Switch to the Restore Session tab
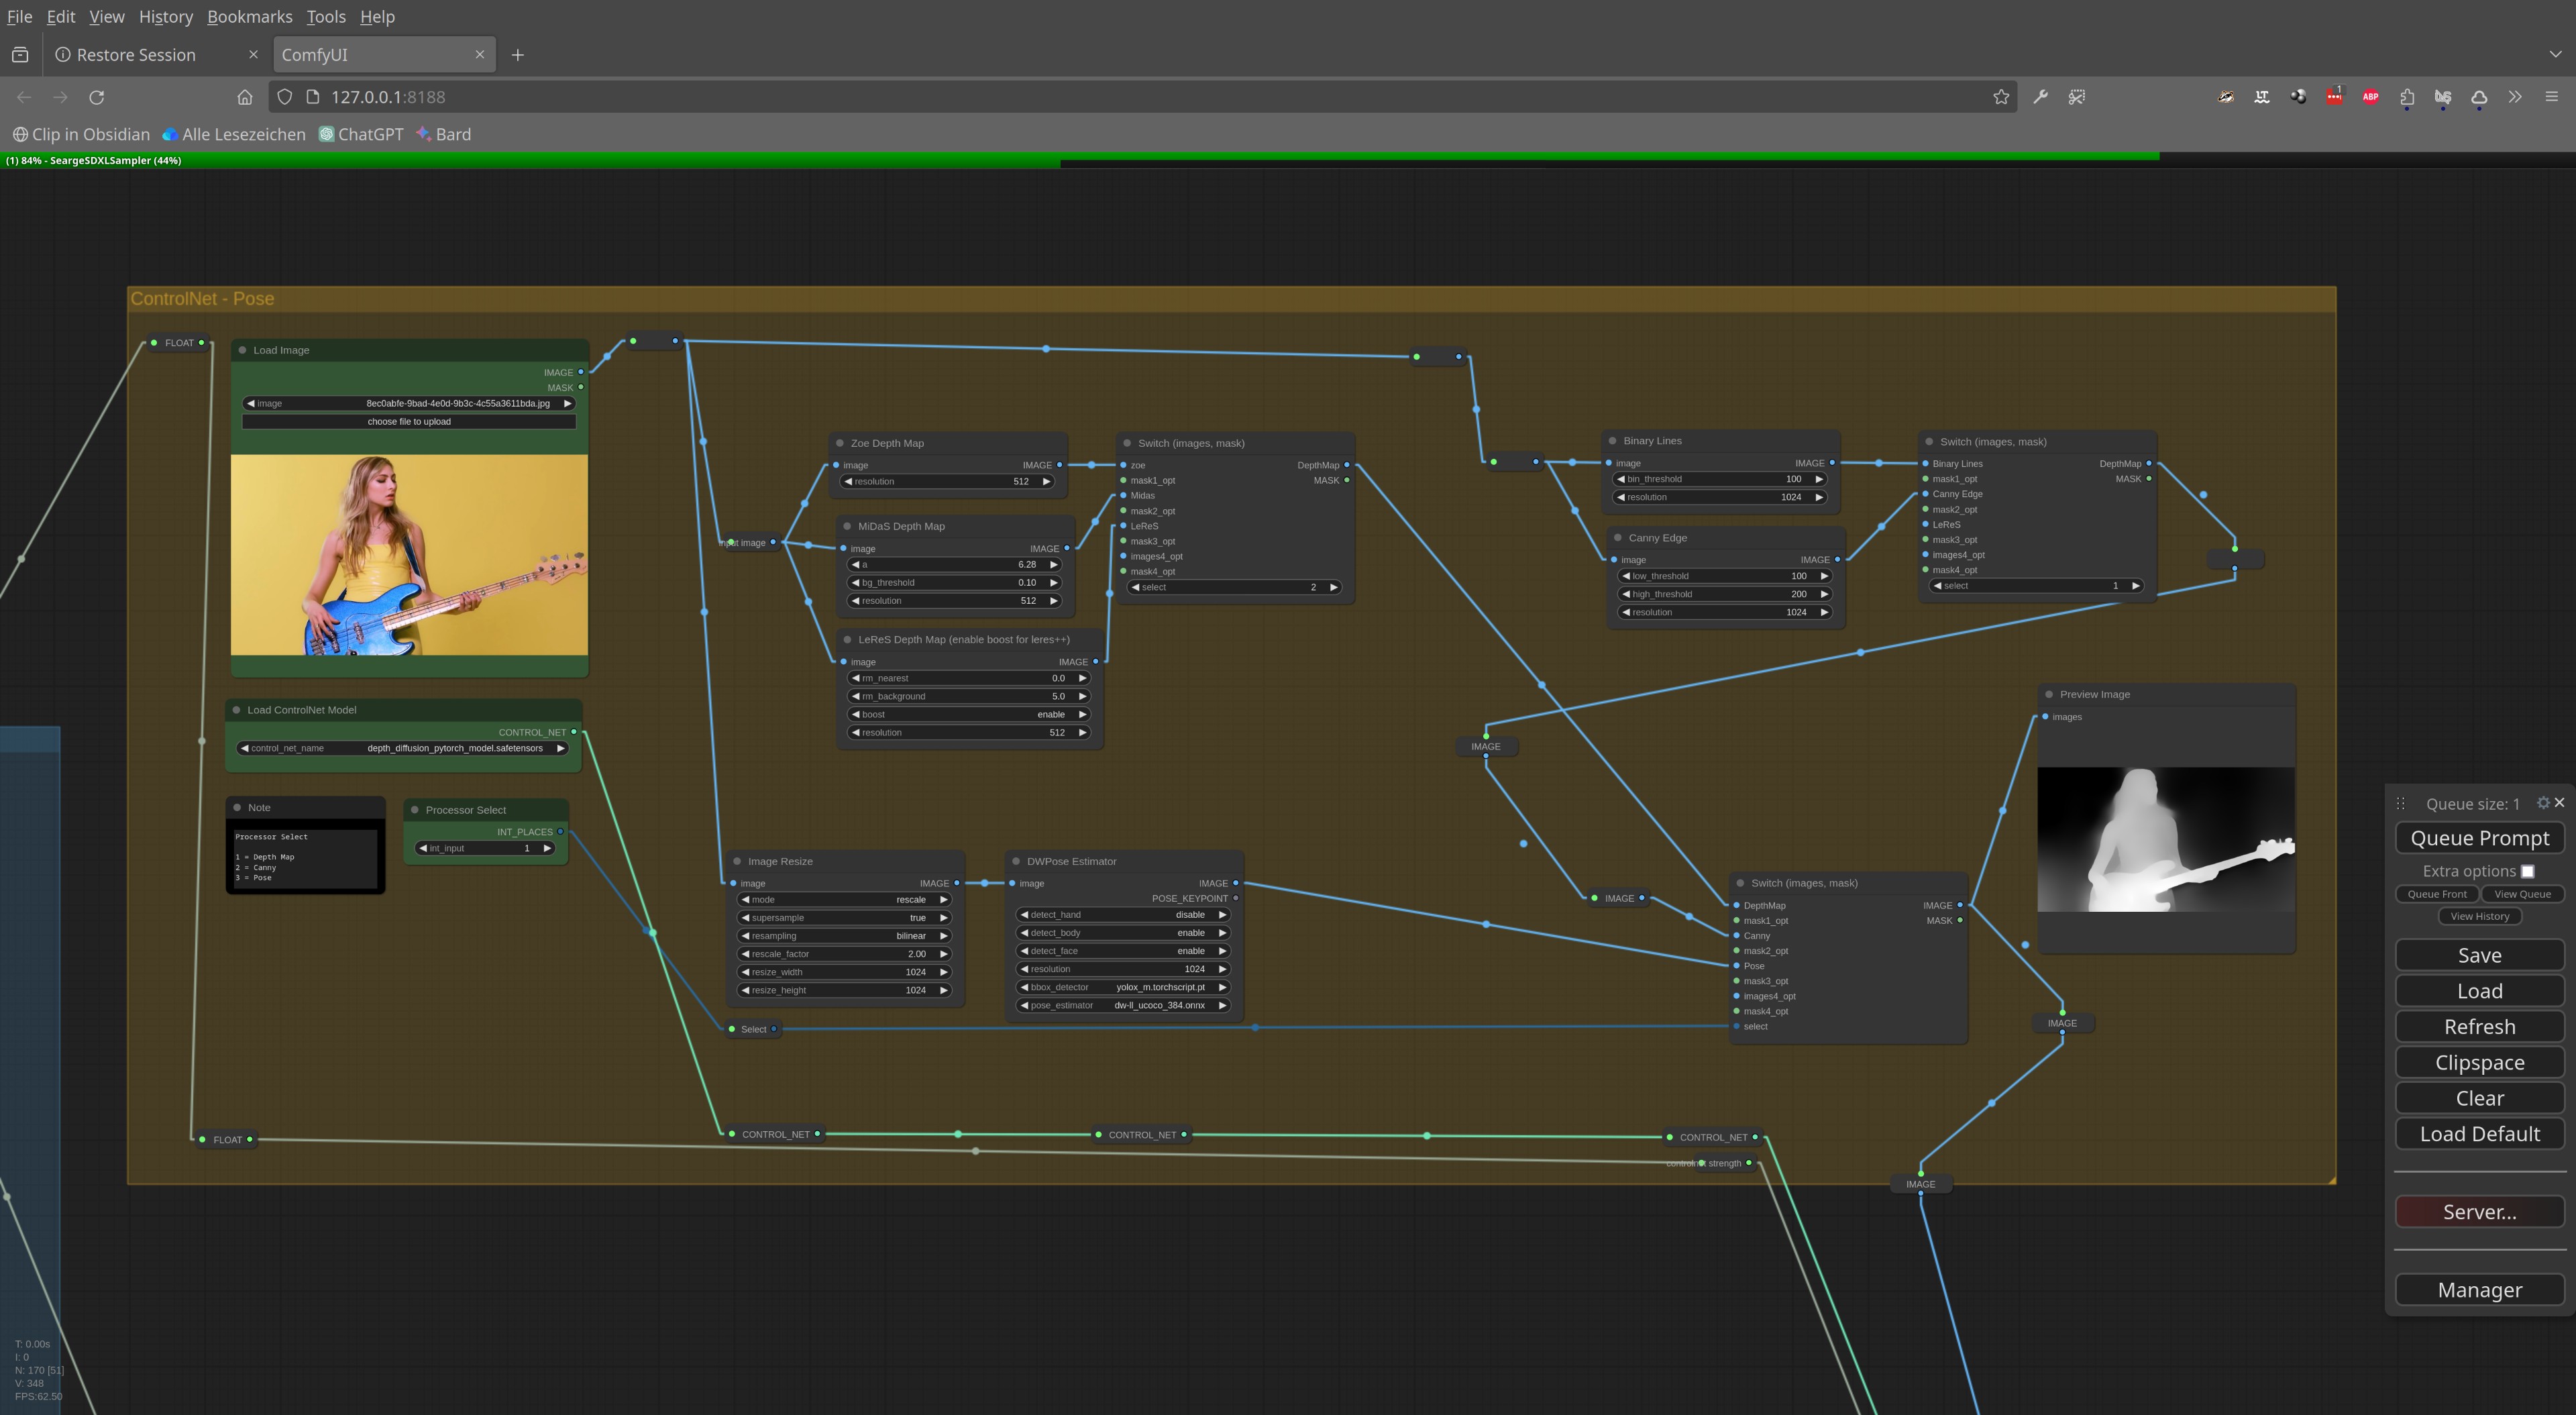The height and width of the screenshot is (1415, 2576). [136, 55]
